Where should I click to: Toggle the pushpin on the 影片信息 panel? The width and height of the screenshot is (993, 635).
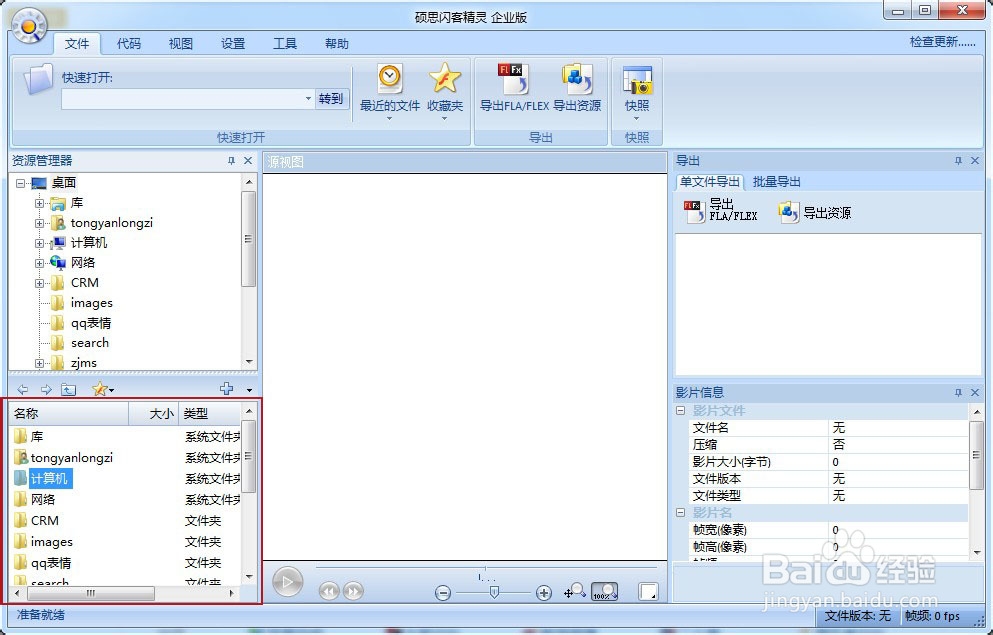[x=958, y=392]
